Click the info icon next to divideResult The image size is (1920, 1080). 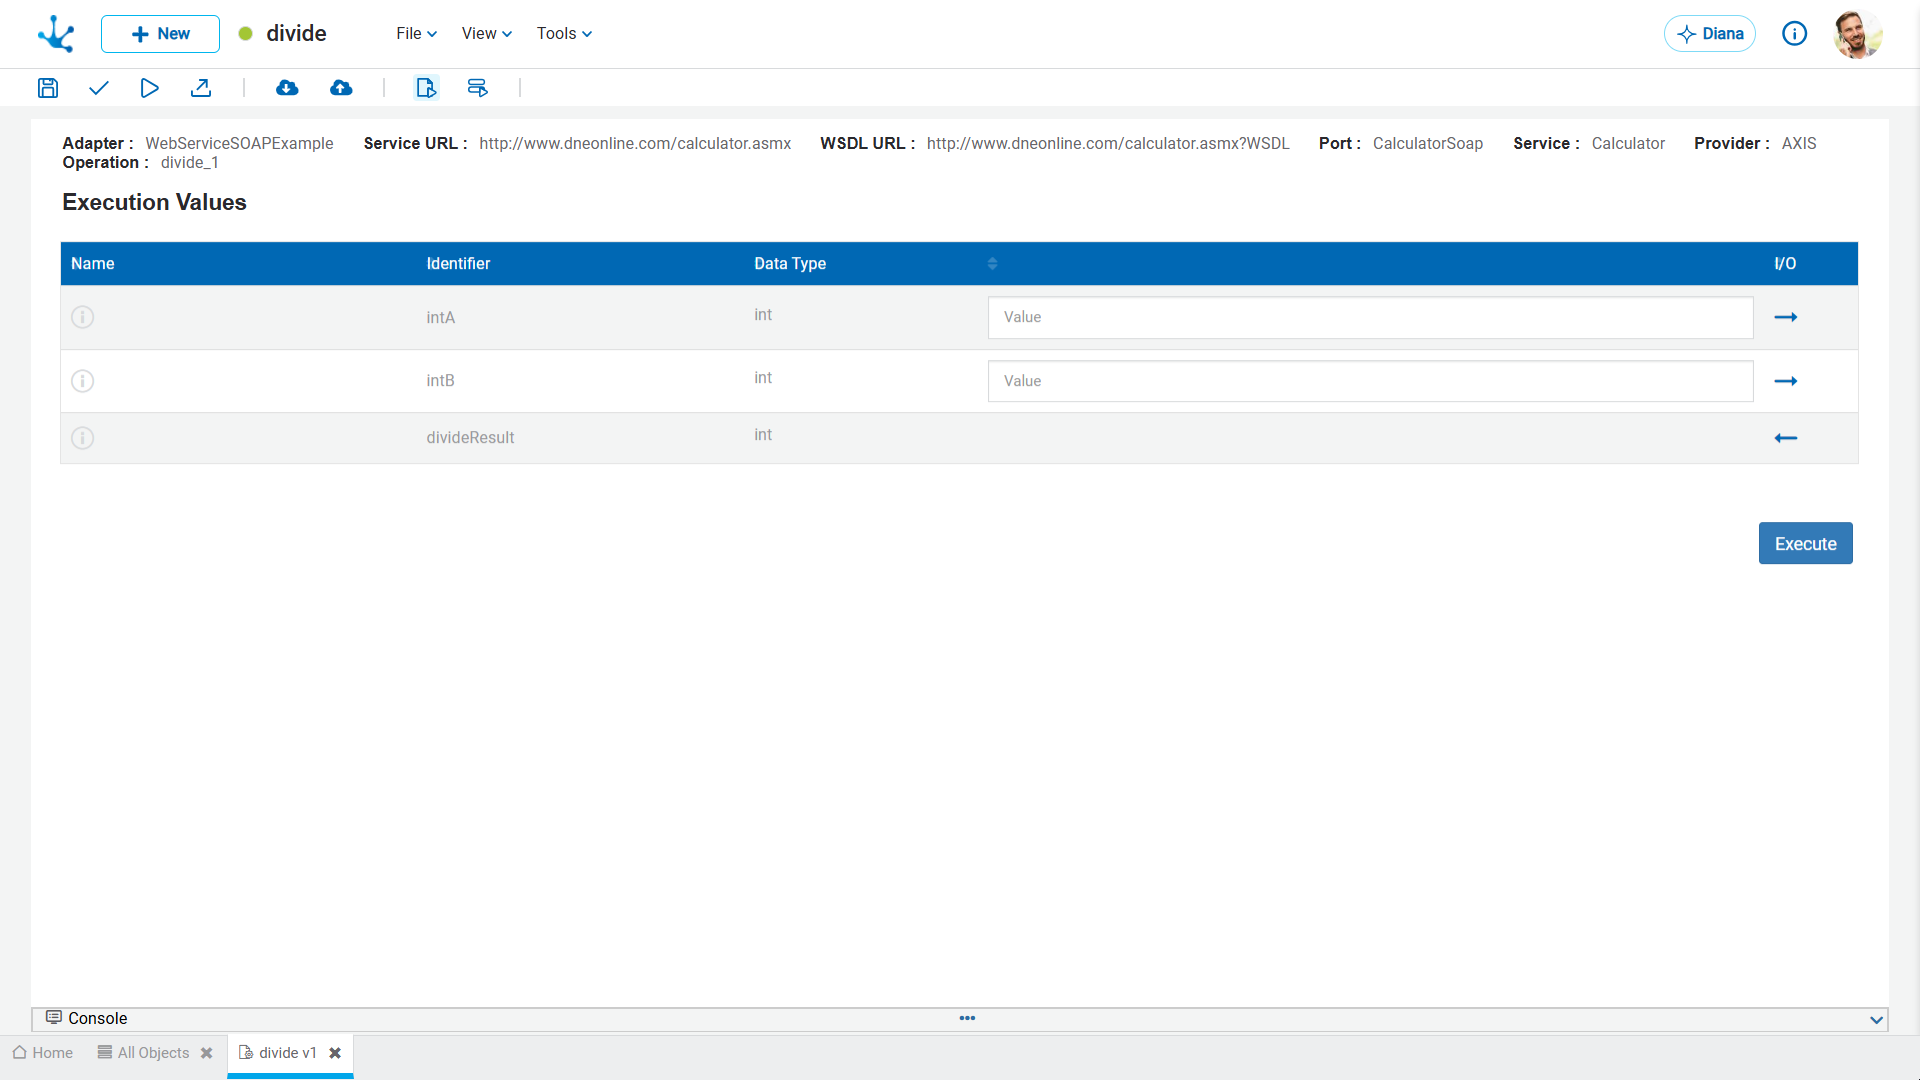(83, 438)
